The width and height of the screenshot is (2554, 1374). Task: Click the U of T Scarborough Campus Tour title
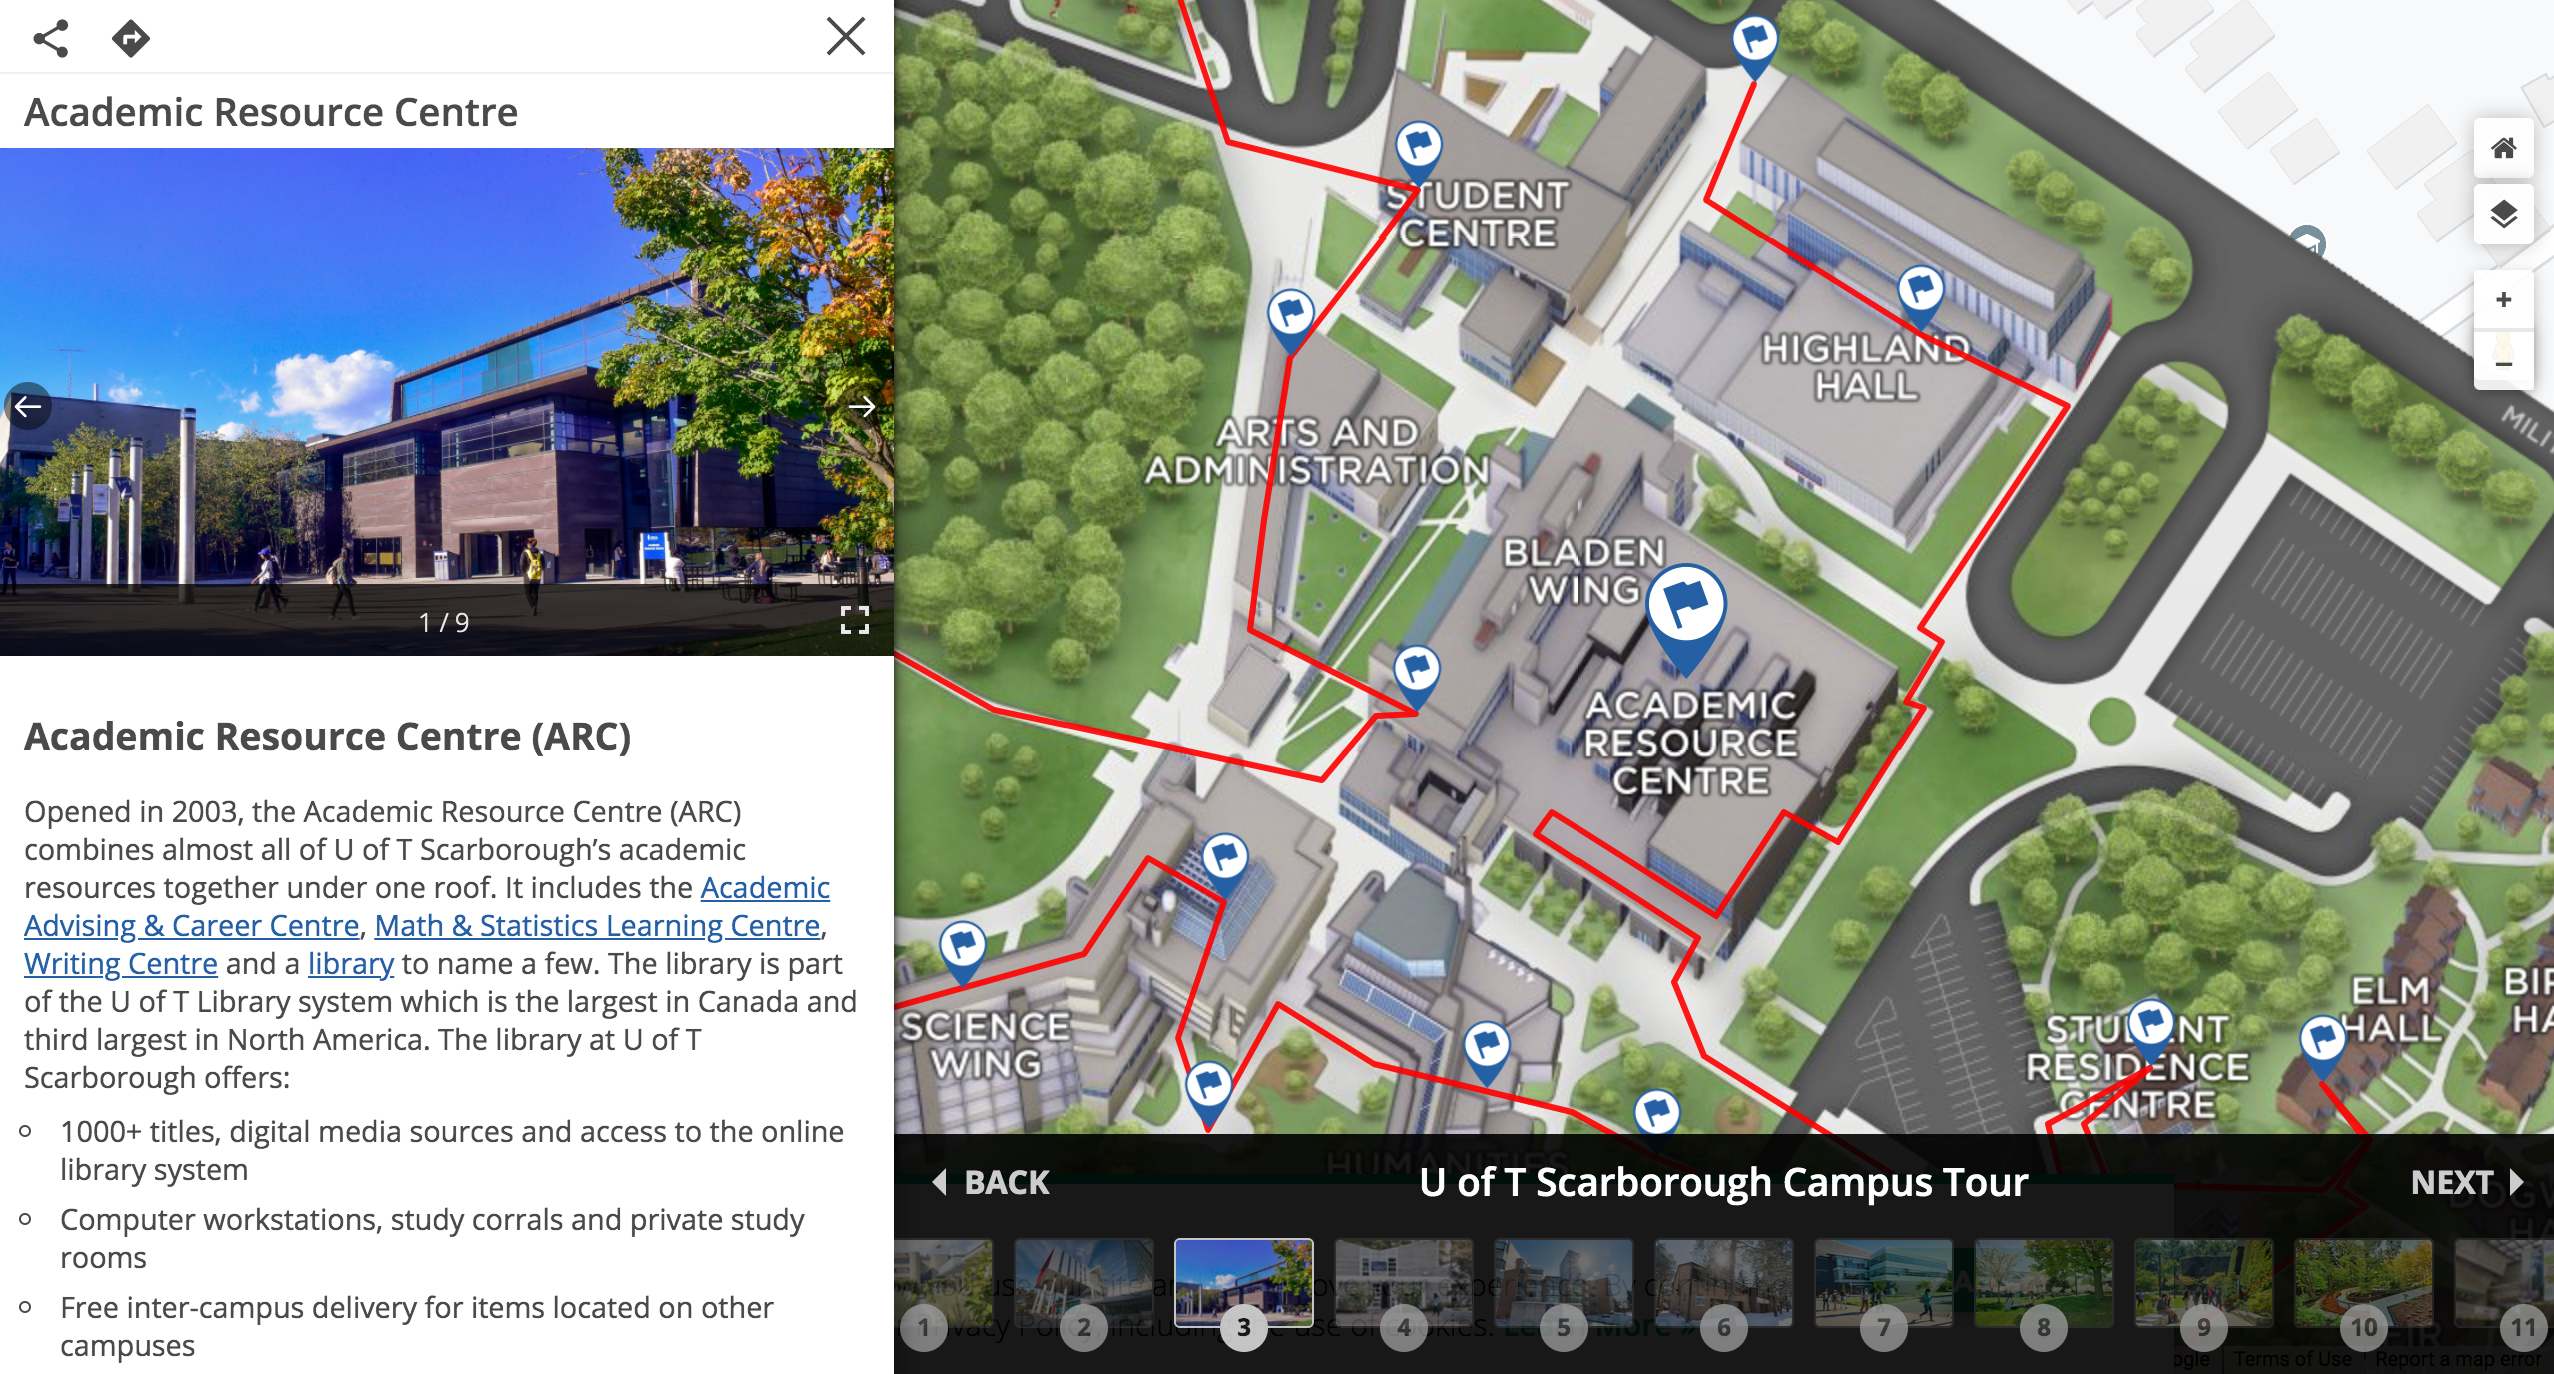pyautogui.click(x=1724, y=1182)
